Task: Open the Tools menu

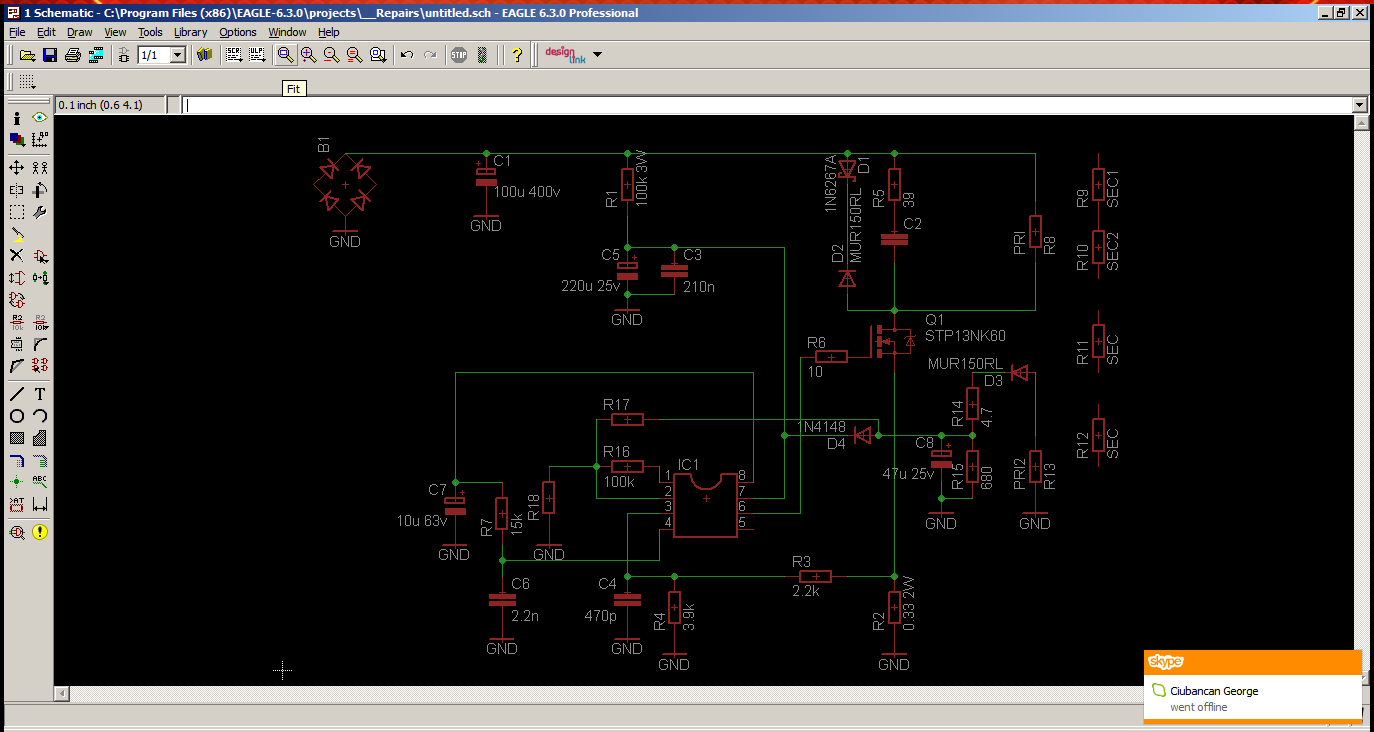Action: coord(150,32)
